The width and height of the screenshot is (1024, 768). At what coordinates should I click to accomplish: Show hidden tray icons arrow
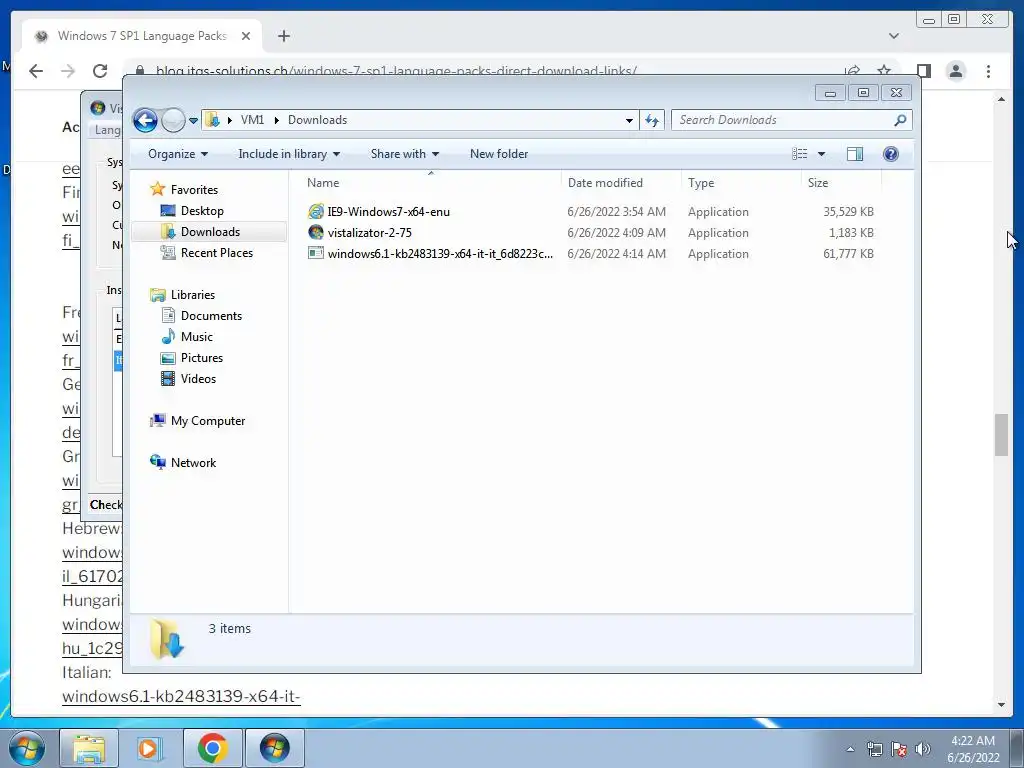850,749
